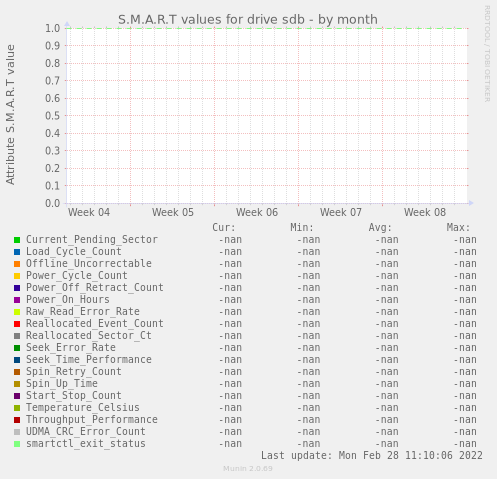Select the Spin_Retry_Count legend label
This screenshot has width=497, height=479.
point(74,372)
